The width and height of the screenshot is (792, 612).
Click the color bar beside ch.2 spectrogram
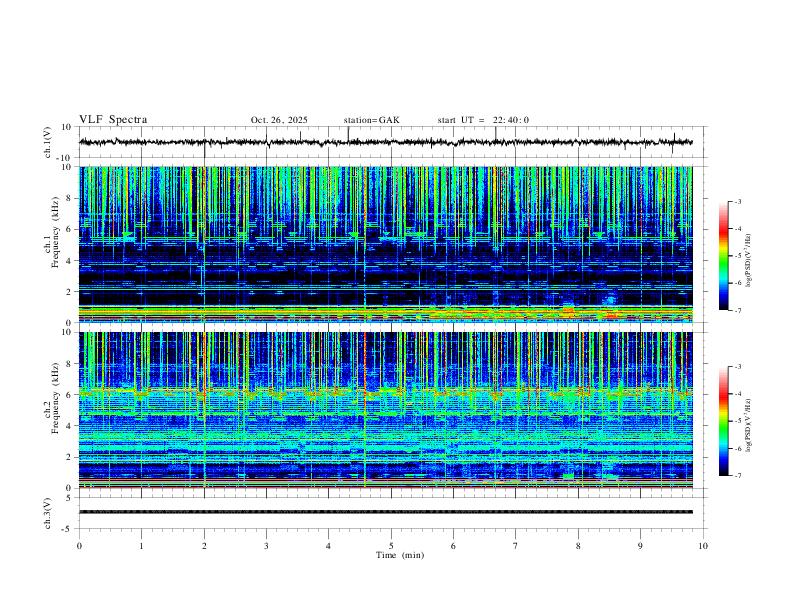[x=723, y=421]
